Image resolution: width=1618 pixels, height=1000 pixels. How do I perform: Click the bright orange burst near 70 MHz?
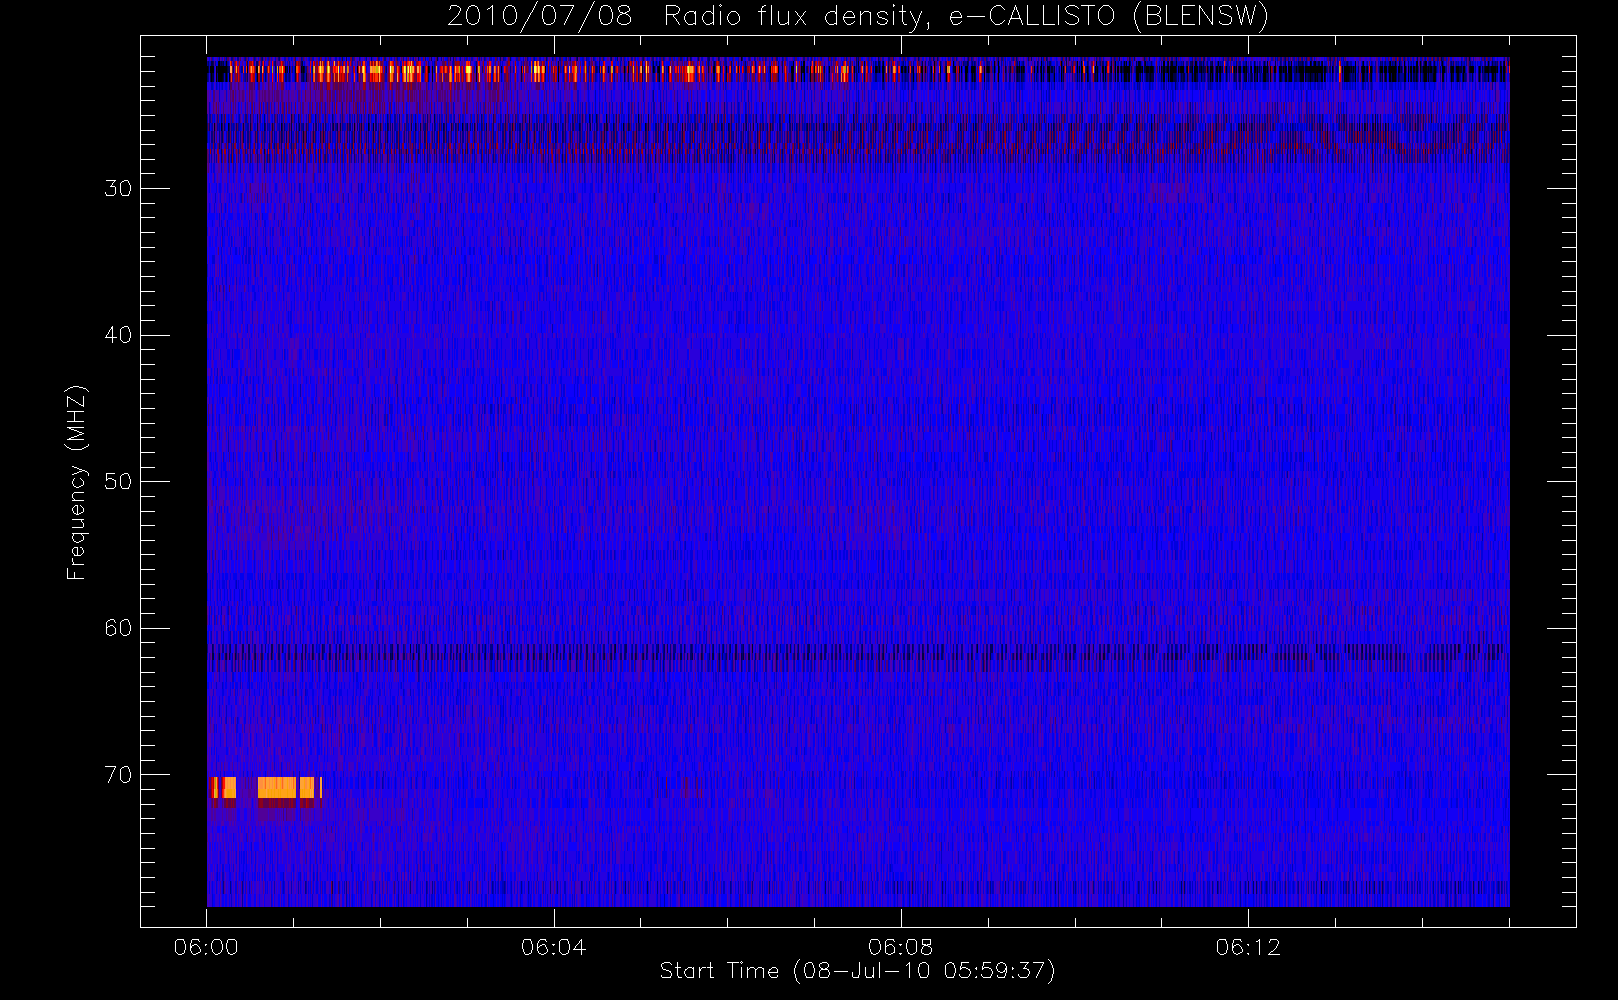click(266, 787)
